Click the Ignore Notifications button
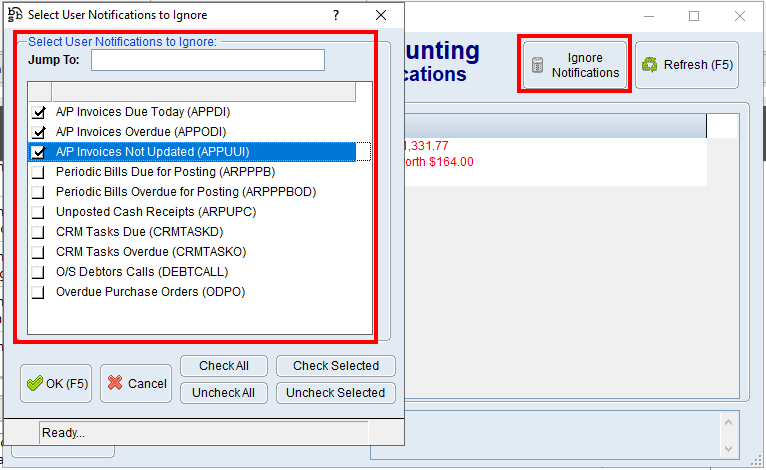The image size is (766, 470). (x=574, y=65)
